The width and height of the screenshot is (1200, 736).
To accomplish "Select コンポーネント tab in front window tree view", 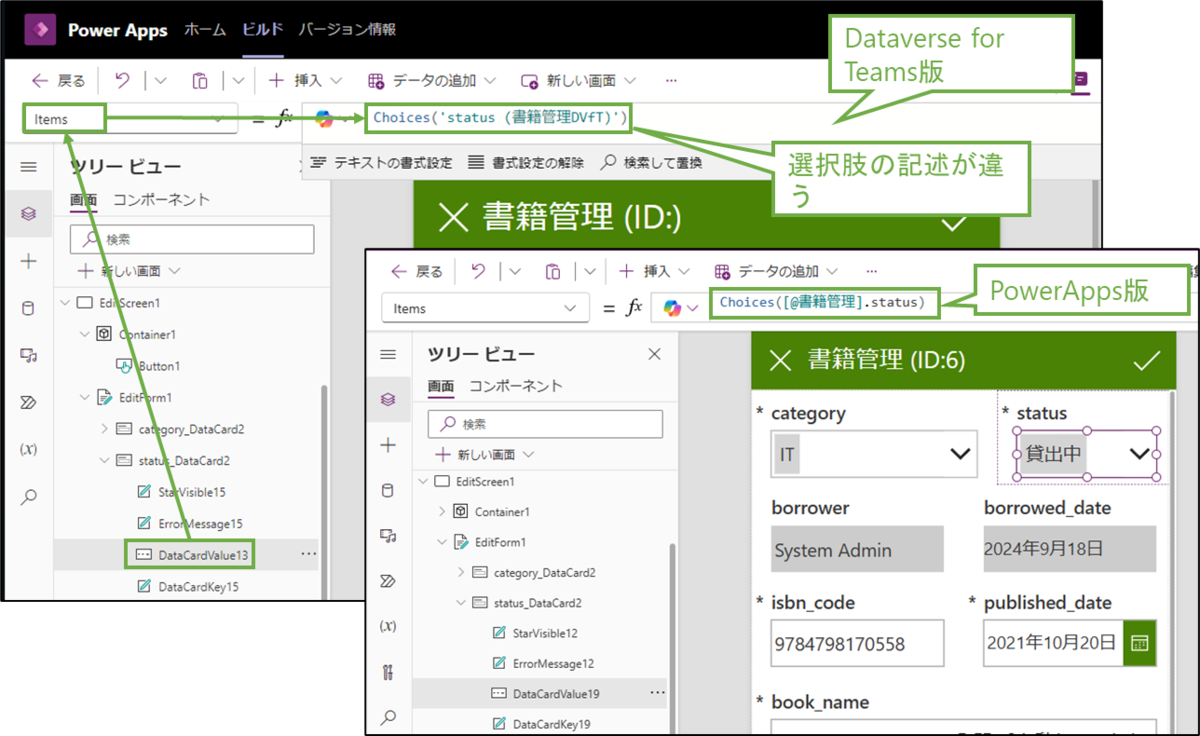I will (x=516, y=386).
